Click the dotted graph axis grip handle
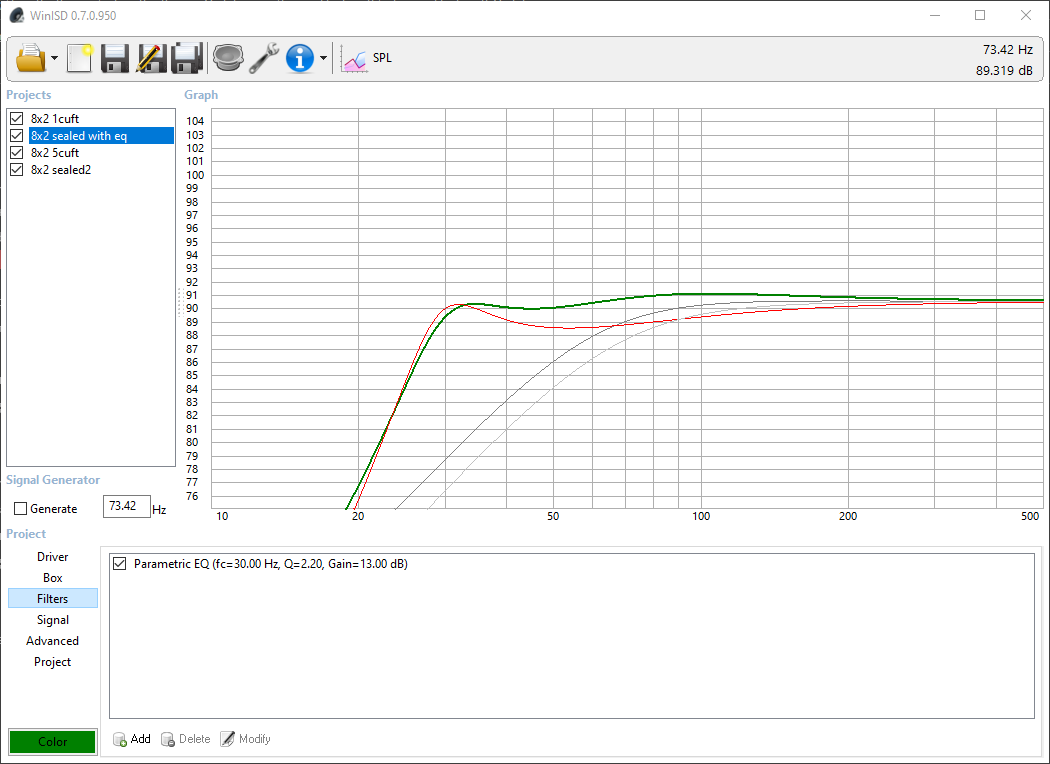The width and height of the screenshot is (1050, 764). coord(179,302)
